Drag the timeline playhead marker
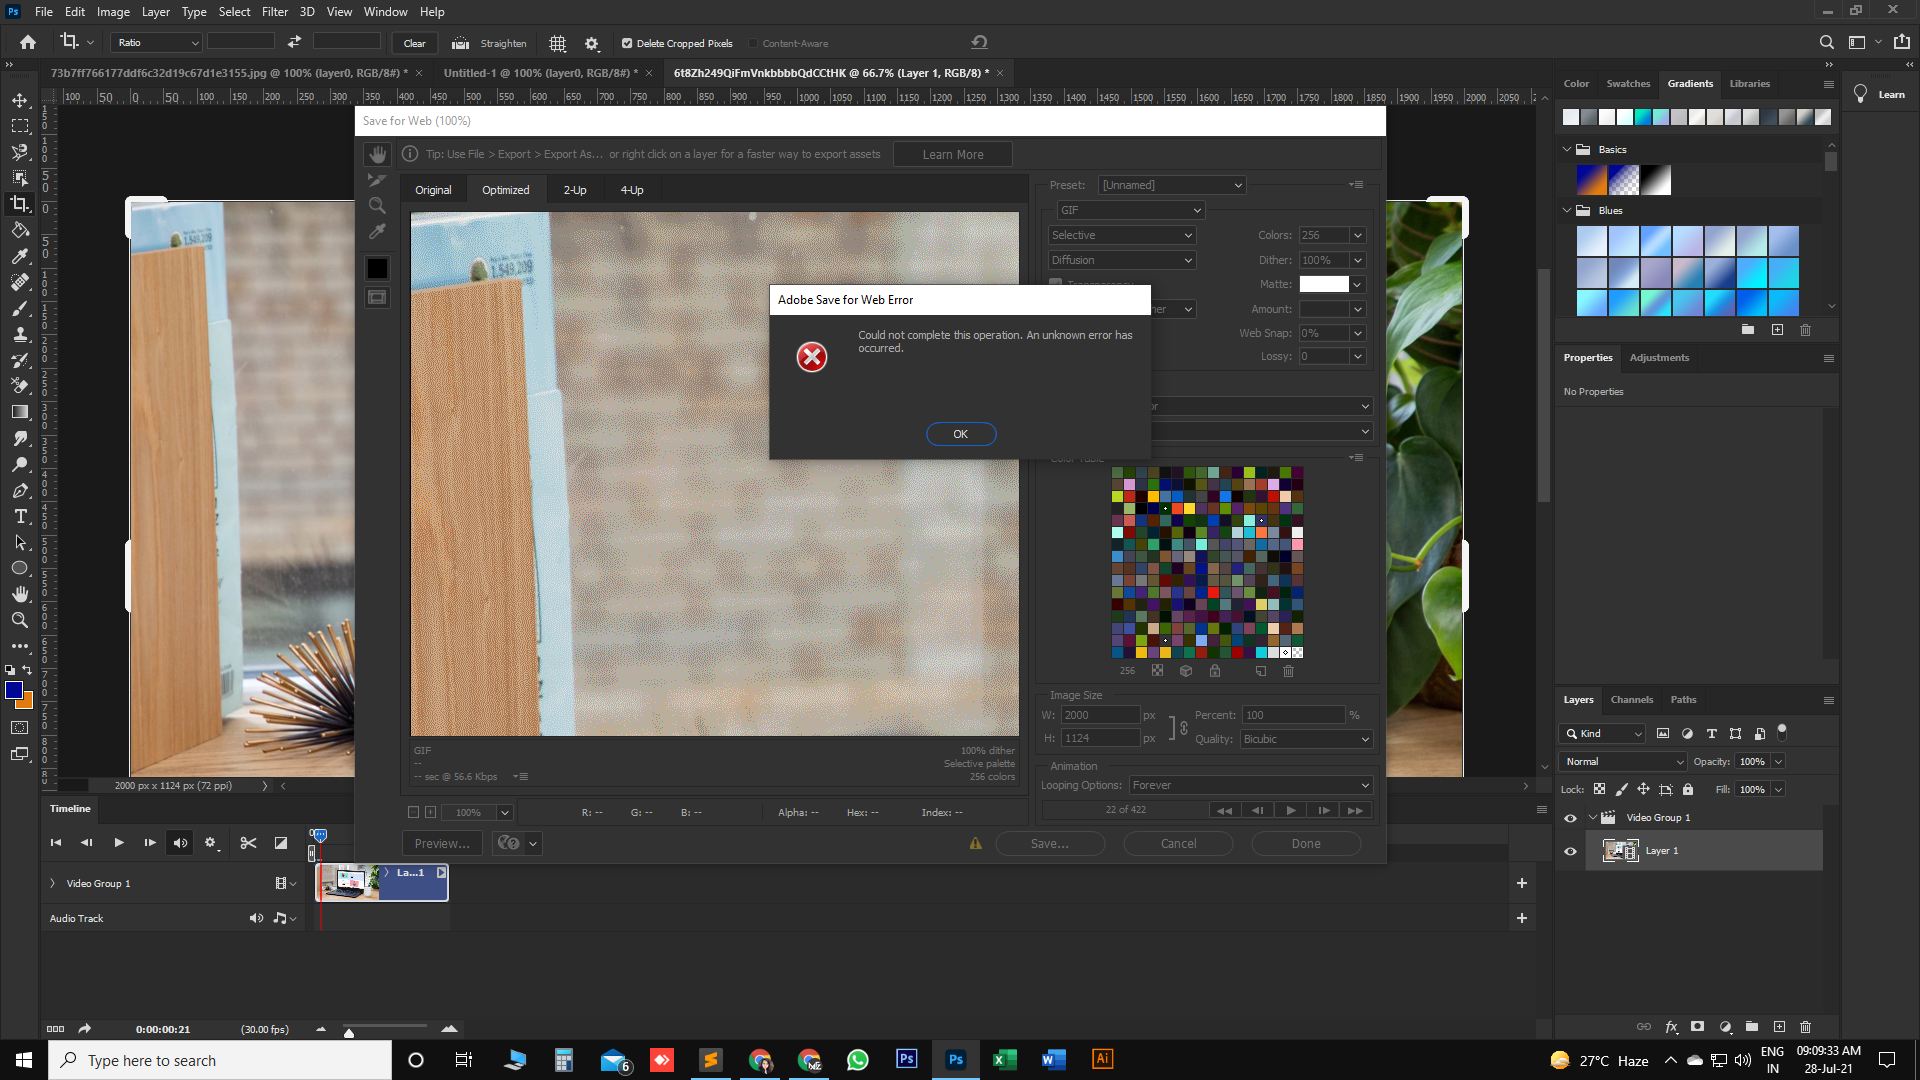 click(320, 833)
